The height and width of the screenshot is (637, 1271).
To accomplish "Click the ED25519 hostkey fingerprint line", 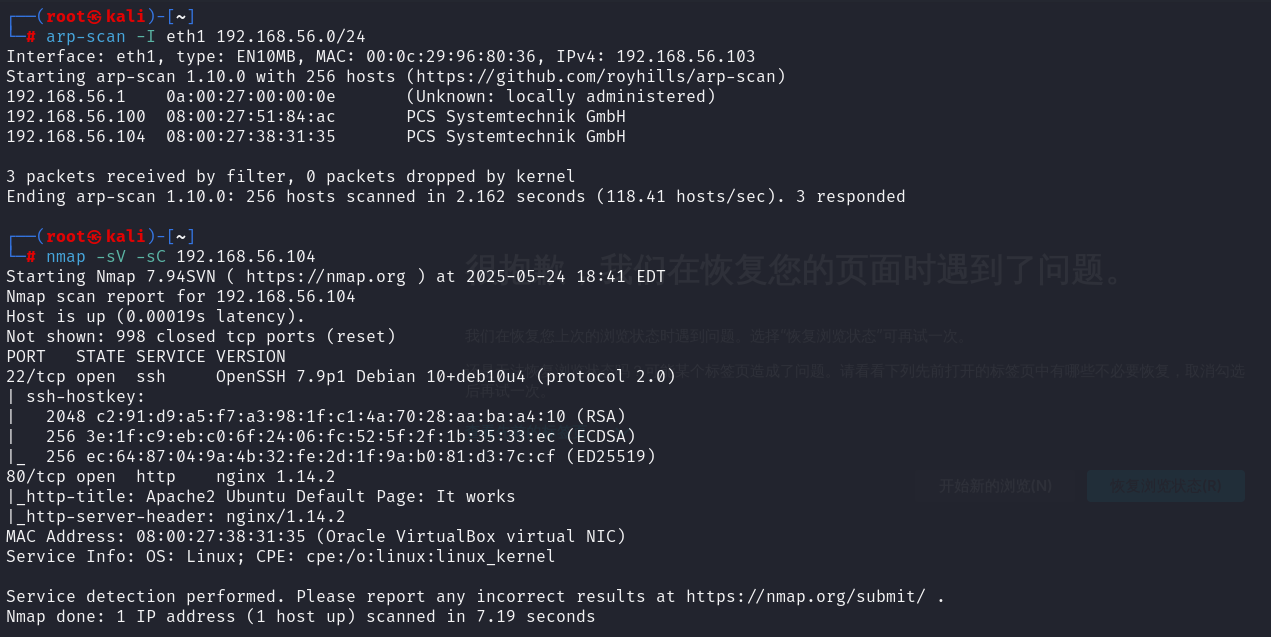I will (331, 456).
